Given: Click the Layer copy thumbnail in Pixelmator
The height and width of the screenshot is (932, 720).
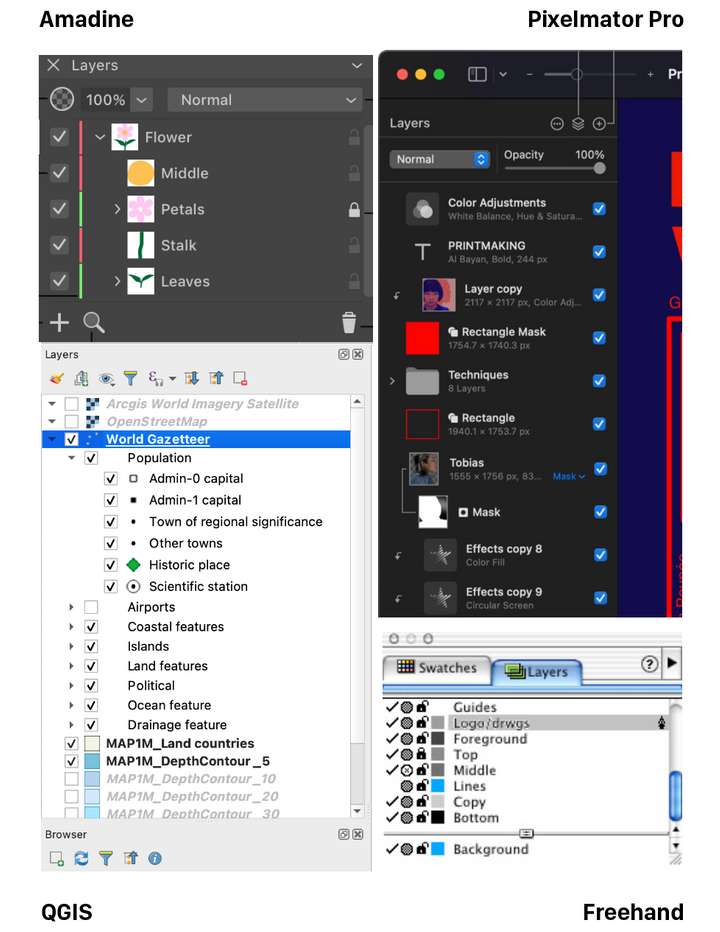Looking at the screenshot, I should (439, 295).
